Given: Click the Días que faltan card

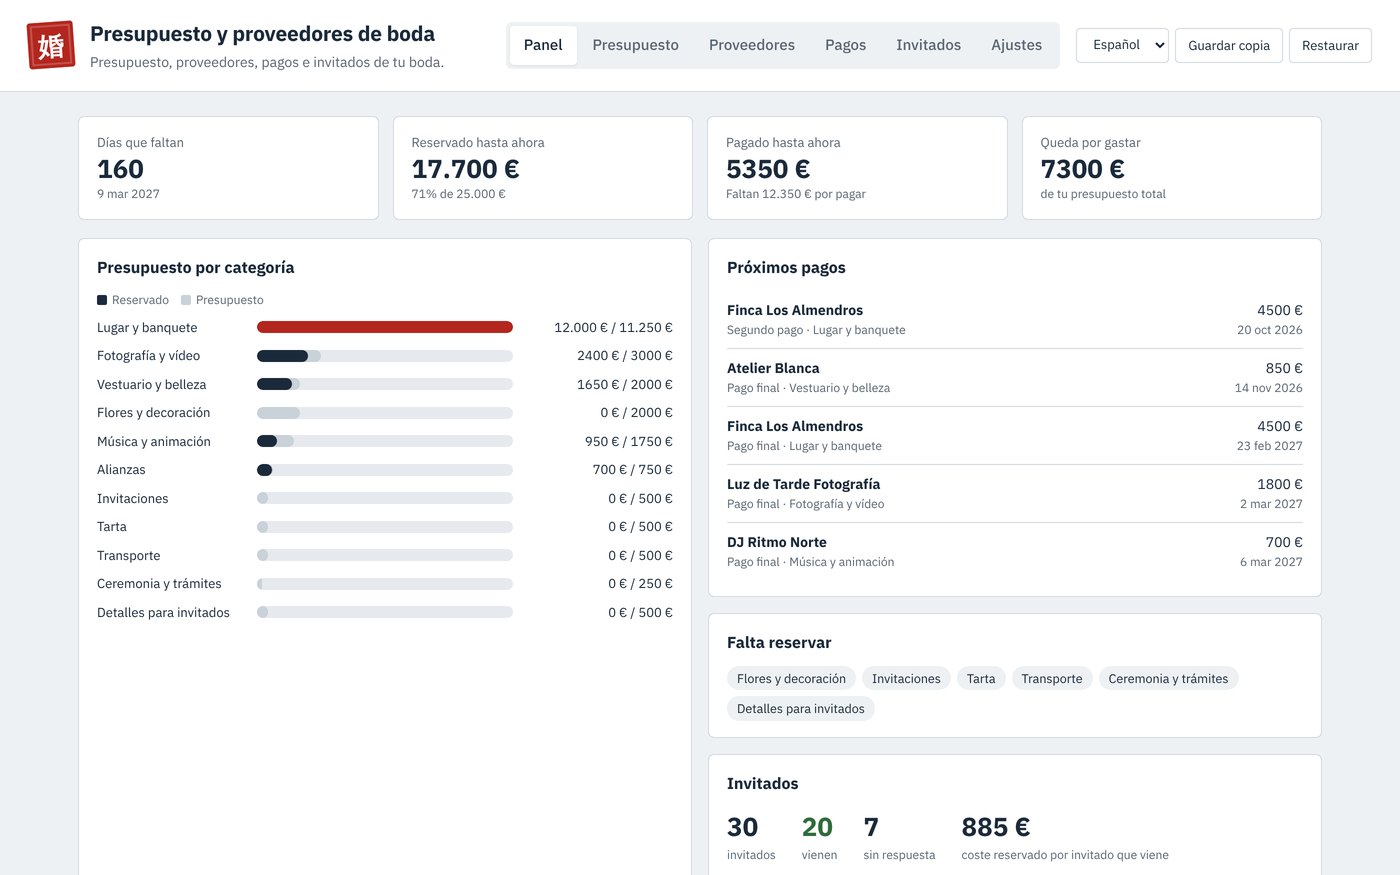Looking at the screenshot, I should pos(228,168).
